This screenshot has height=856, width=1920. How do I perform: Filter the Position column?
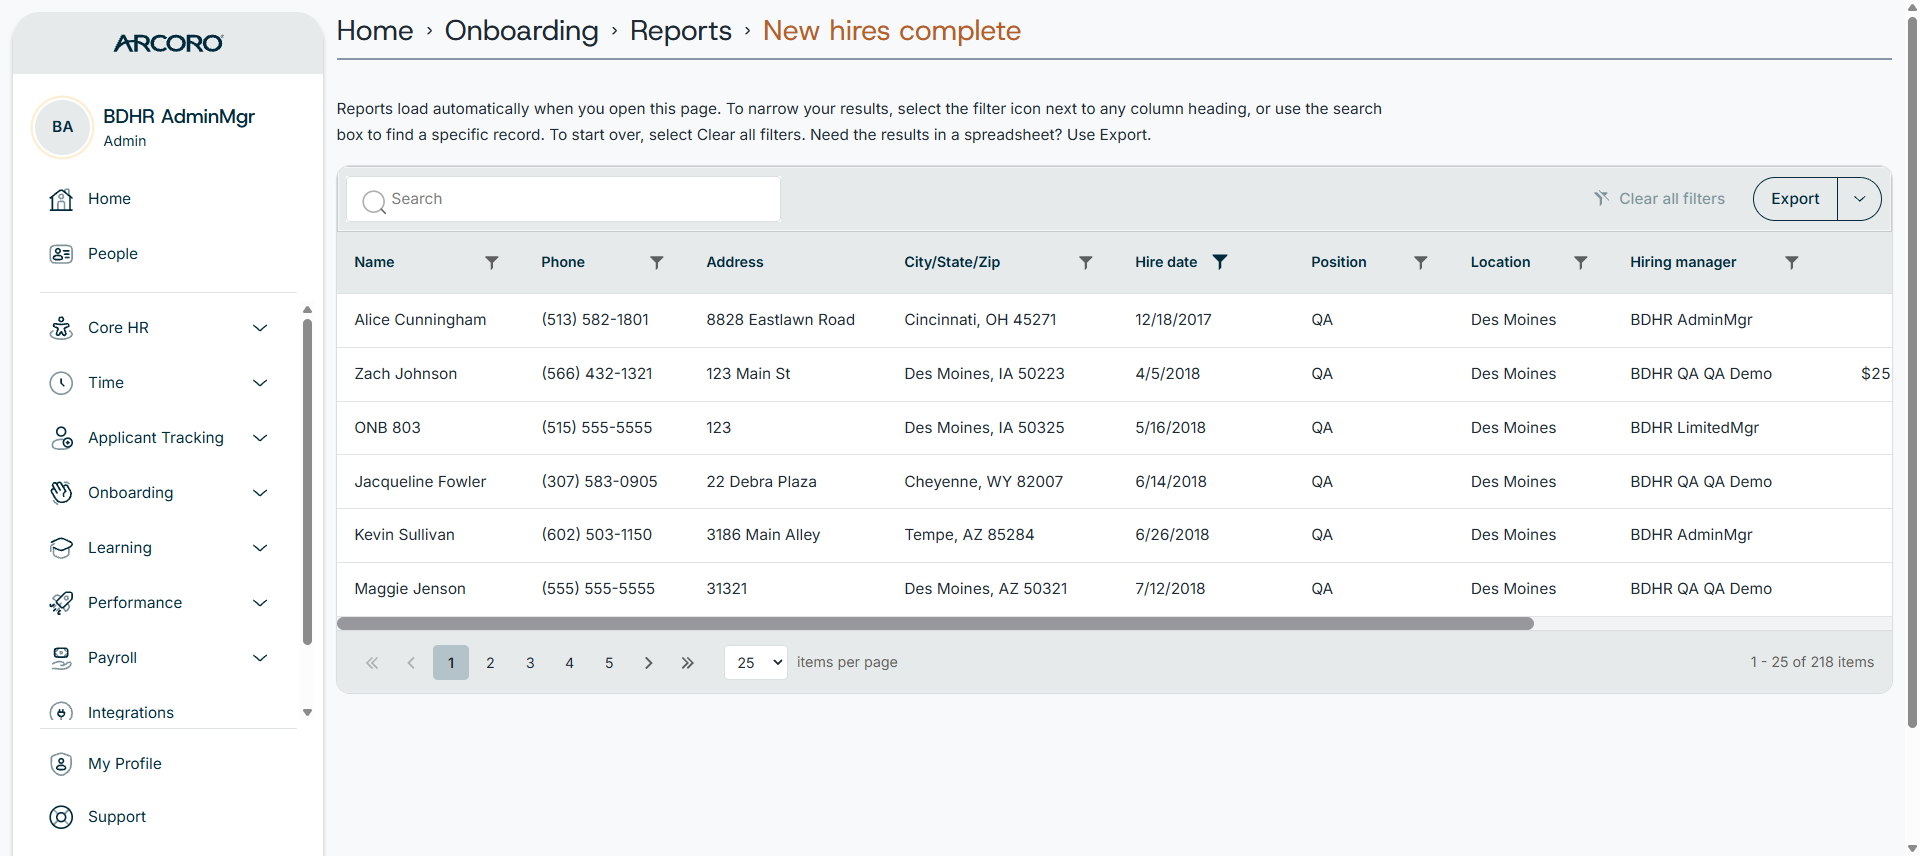1421,263
